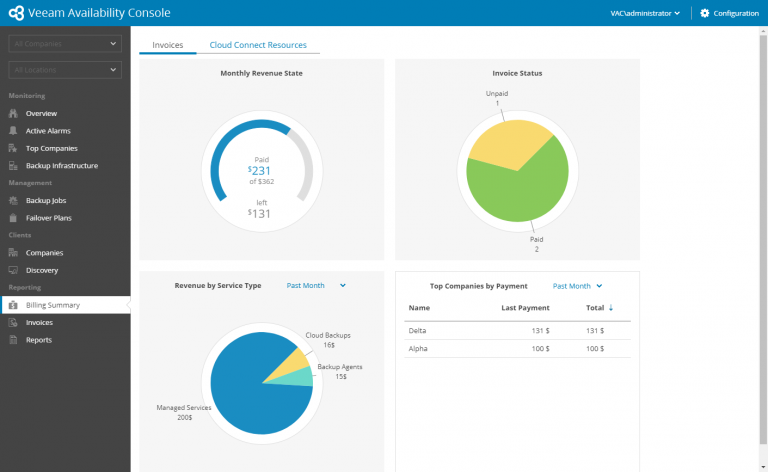
Task: Open Overview from the sidebar icon
Action: point(13,113)
